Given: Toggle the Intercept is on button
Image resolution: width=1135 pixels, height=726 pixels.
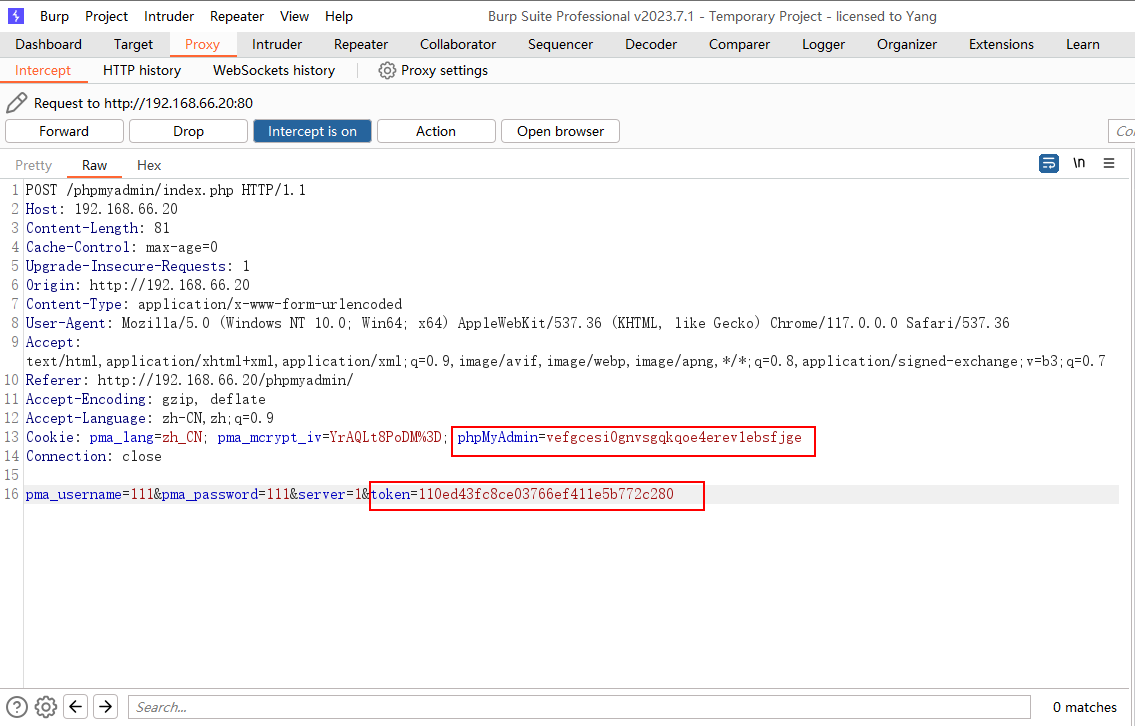Looking at the screenshot, I should pos(312,131).
